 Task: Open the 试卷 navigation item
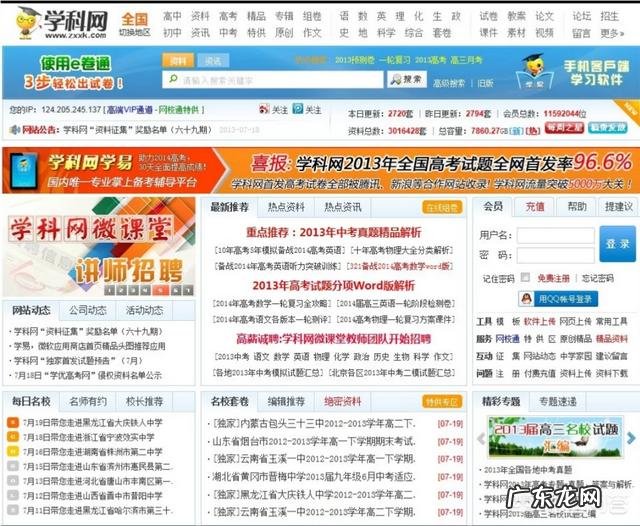click(x=488, y=16)
